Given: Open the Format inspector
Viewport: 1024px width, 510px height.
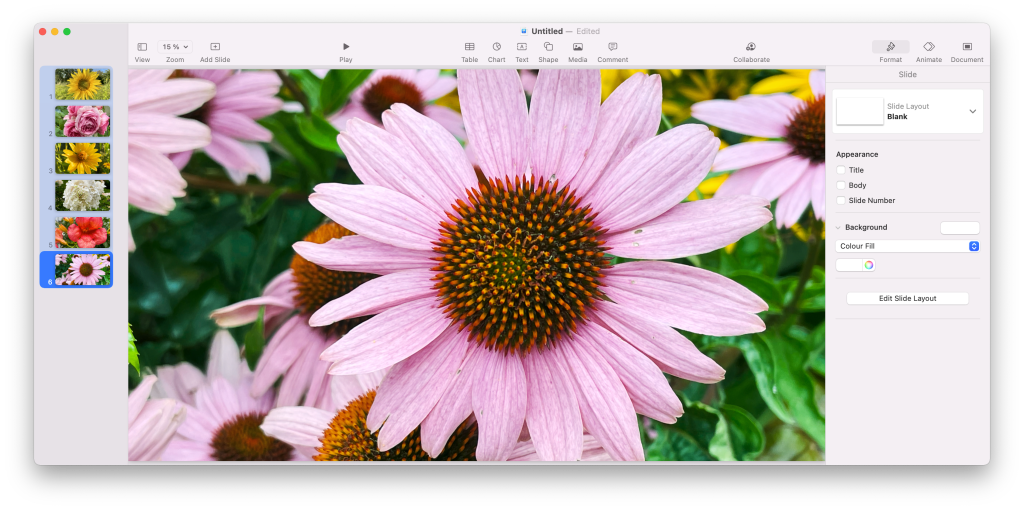Looking at the screenshot, I should pos(890,47).
